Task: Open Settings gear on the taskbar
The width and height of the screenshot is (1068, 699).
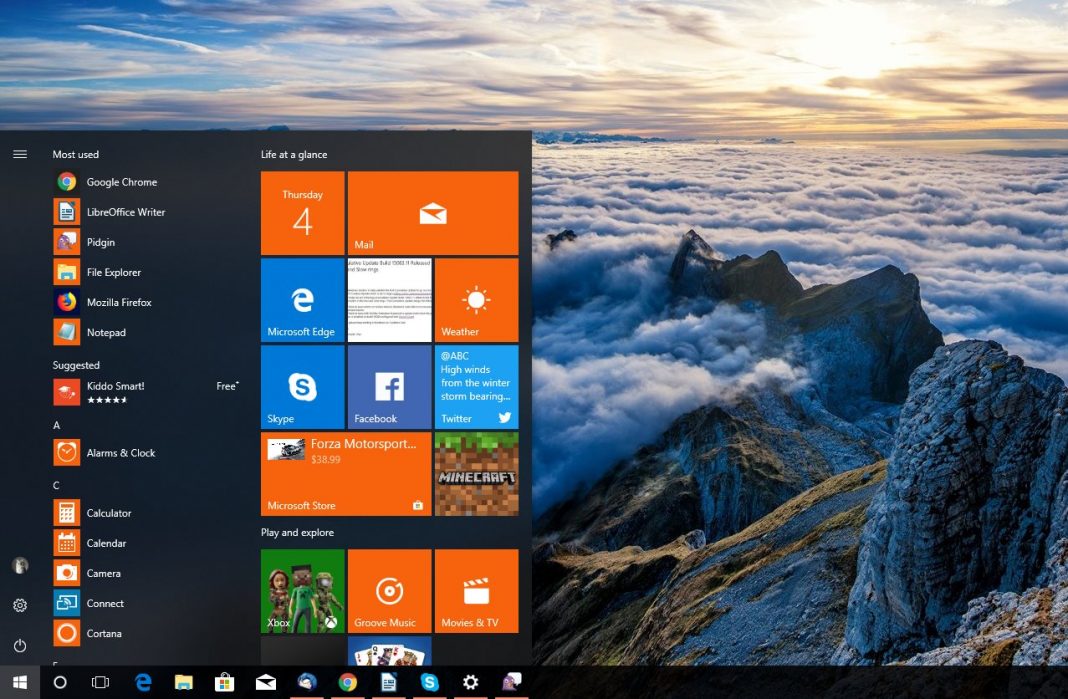Action: (470, 682)
